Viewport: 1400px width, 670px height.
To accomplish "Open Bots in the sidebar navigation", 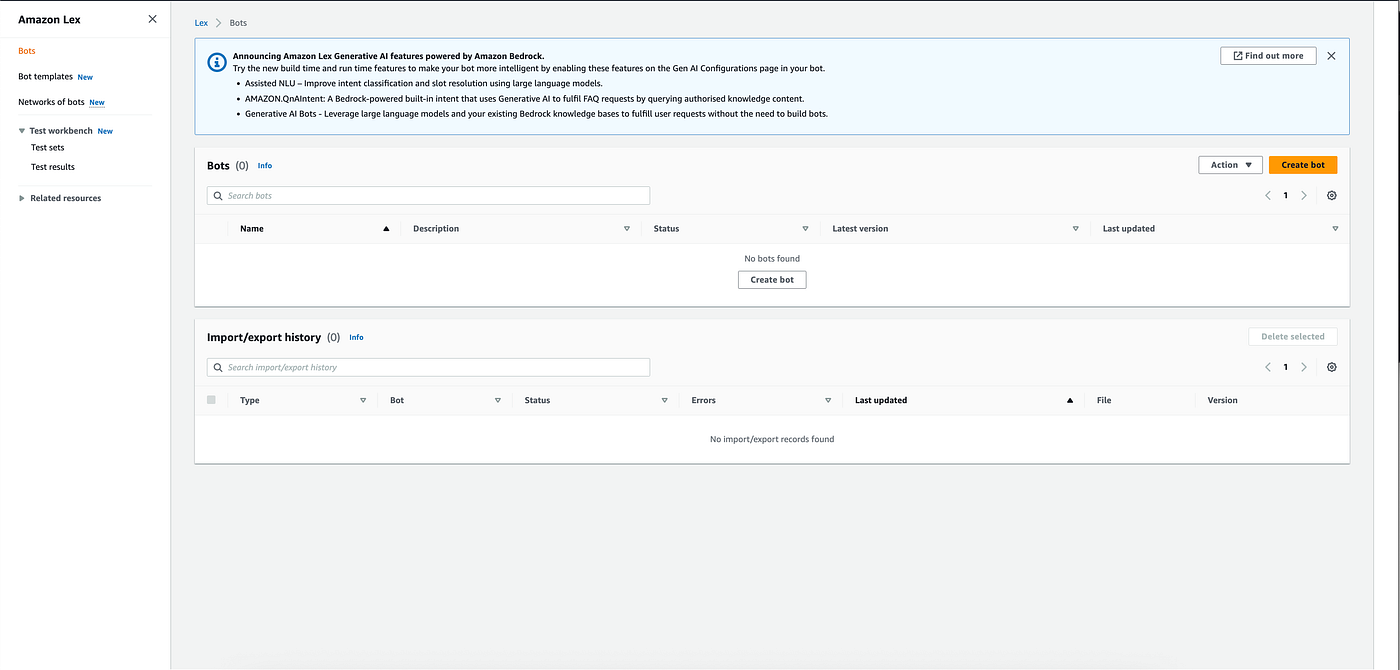I will [x=27, y=50].
